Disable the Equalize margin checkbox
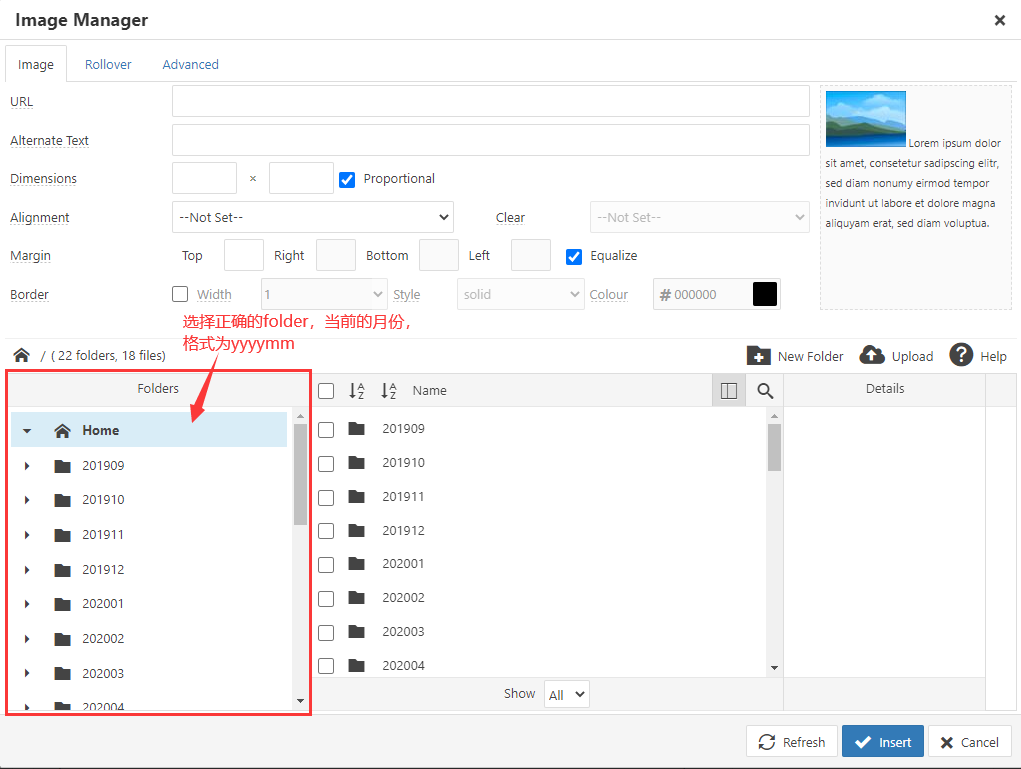Image resolution: width=1021 pixels, height=769 pixels. (x=574, y=256)
